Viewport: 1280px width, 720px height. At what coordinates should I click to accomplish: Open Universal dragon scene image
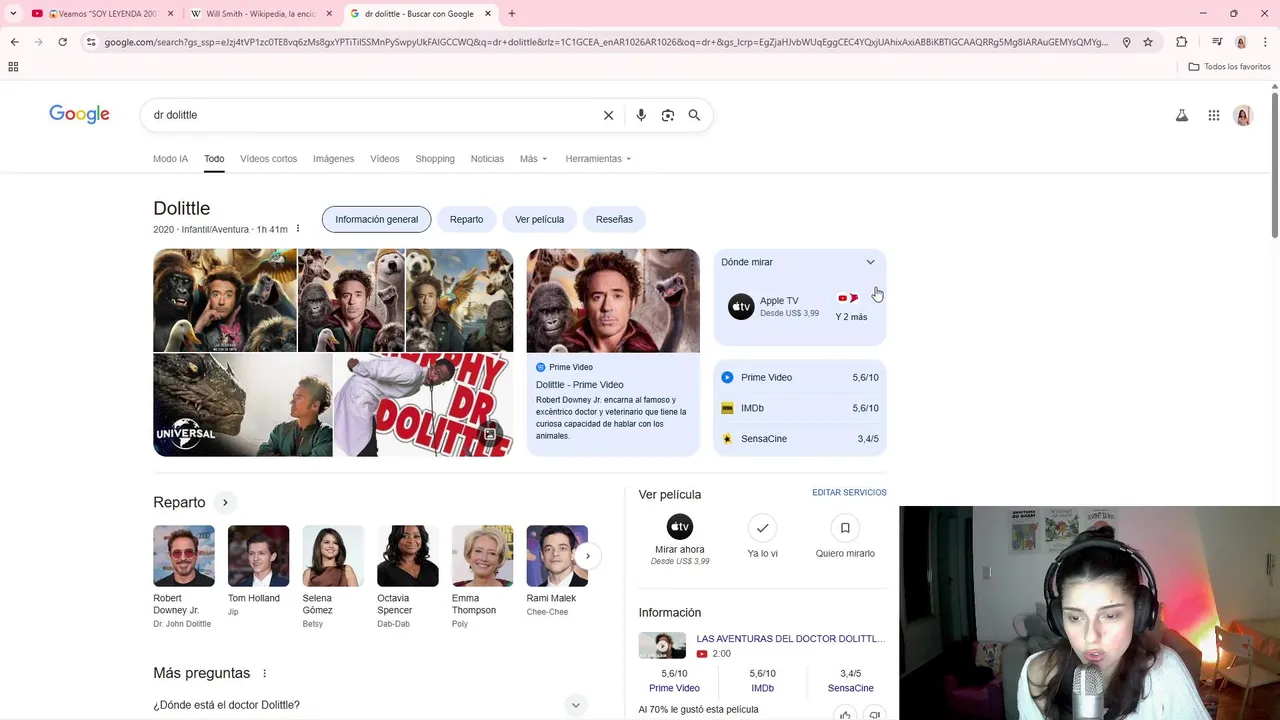[242, 405]
